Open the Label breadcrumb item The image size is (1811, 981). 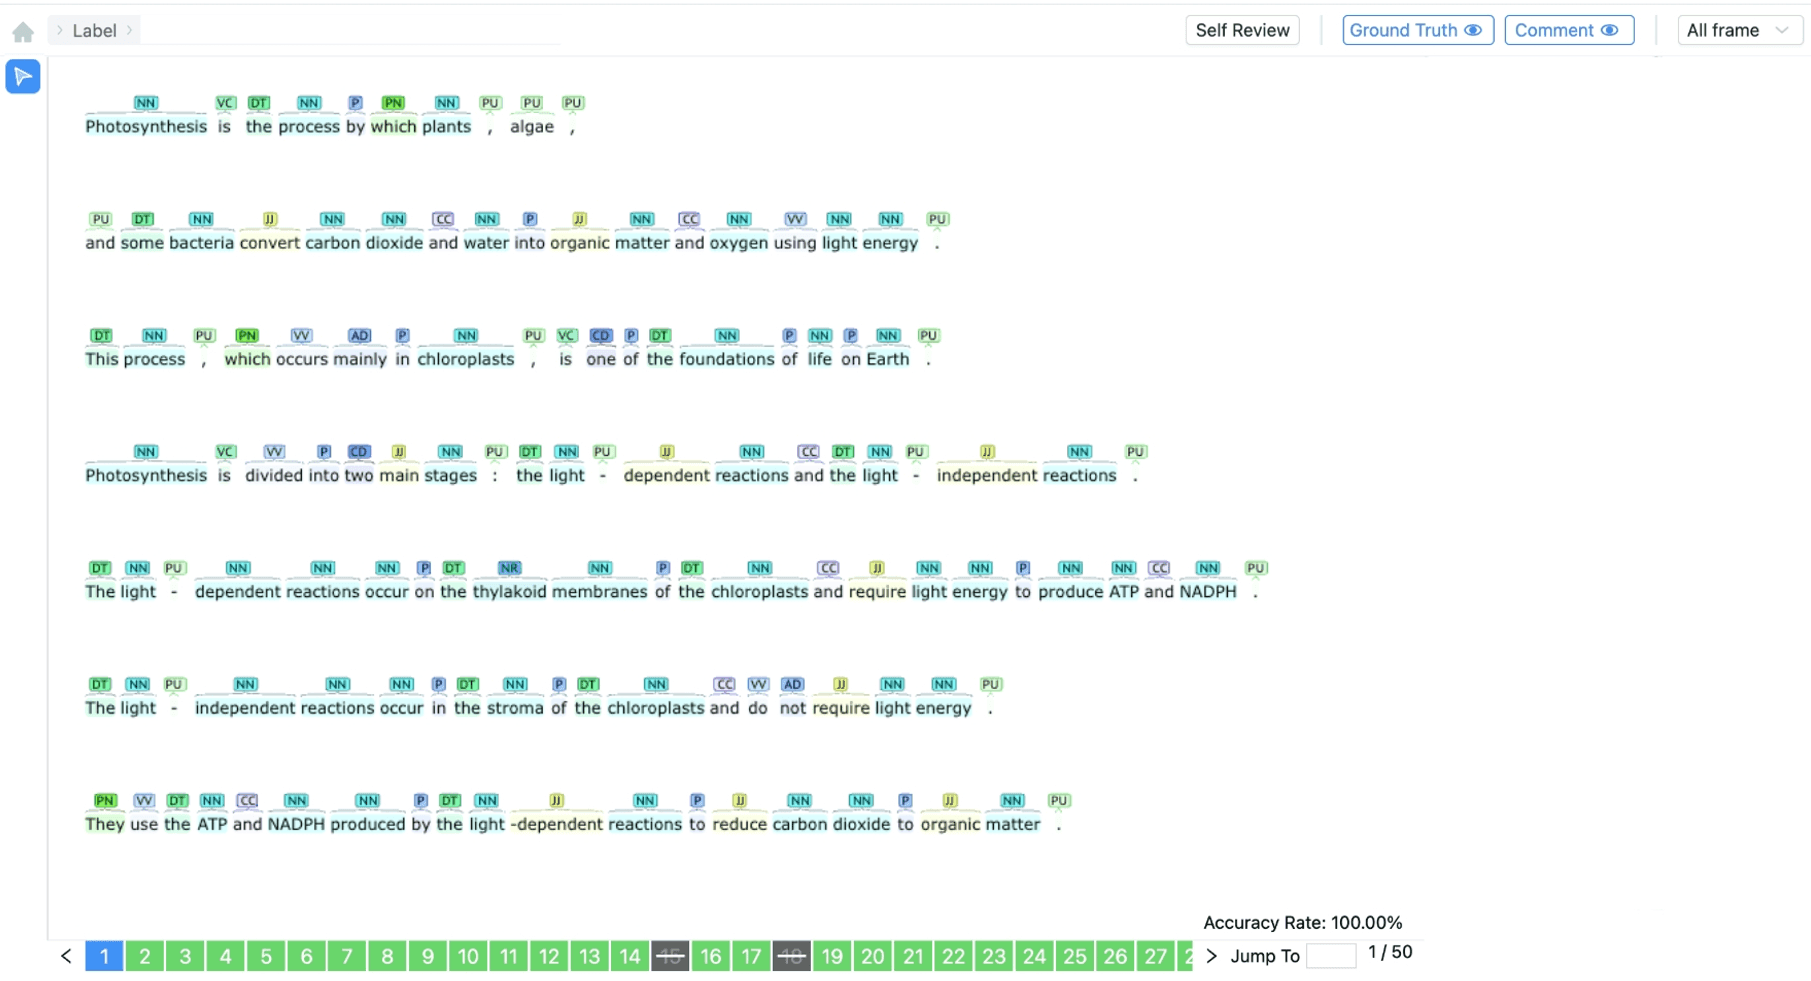click(x=94, y=31)
